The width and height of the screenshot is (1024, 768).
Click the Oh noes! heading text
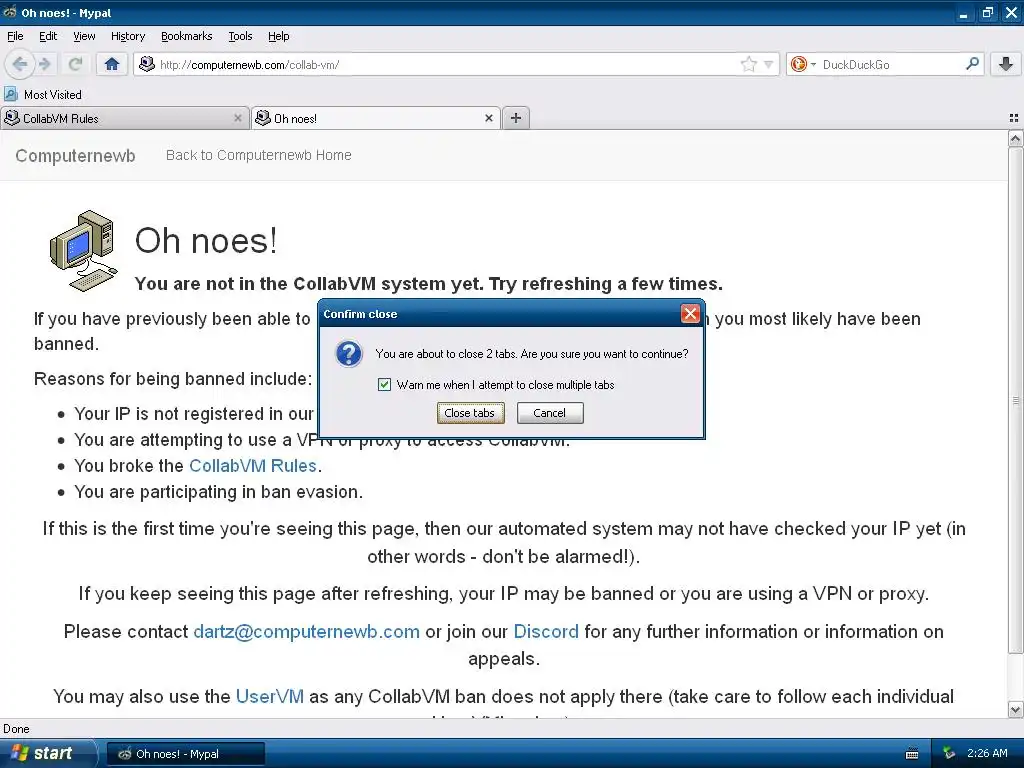click(x=206, y=240)
